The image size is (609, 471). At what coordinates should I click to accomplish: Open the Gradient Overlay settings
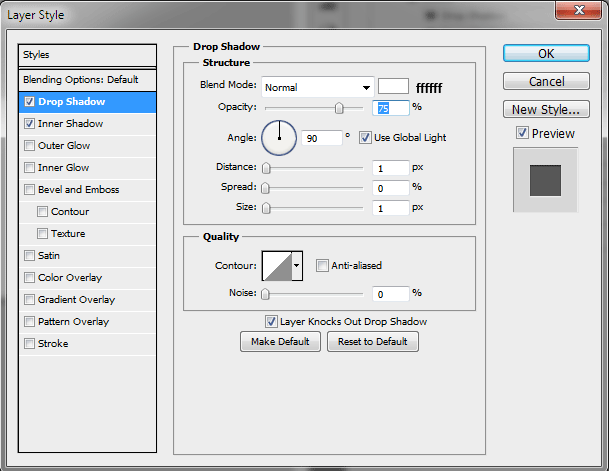click(76, 300)
